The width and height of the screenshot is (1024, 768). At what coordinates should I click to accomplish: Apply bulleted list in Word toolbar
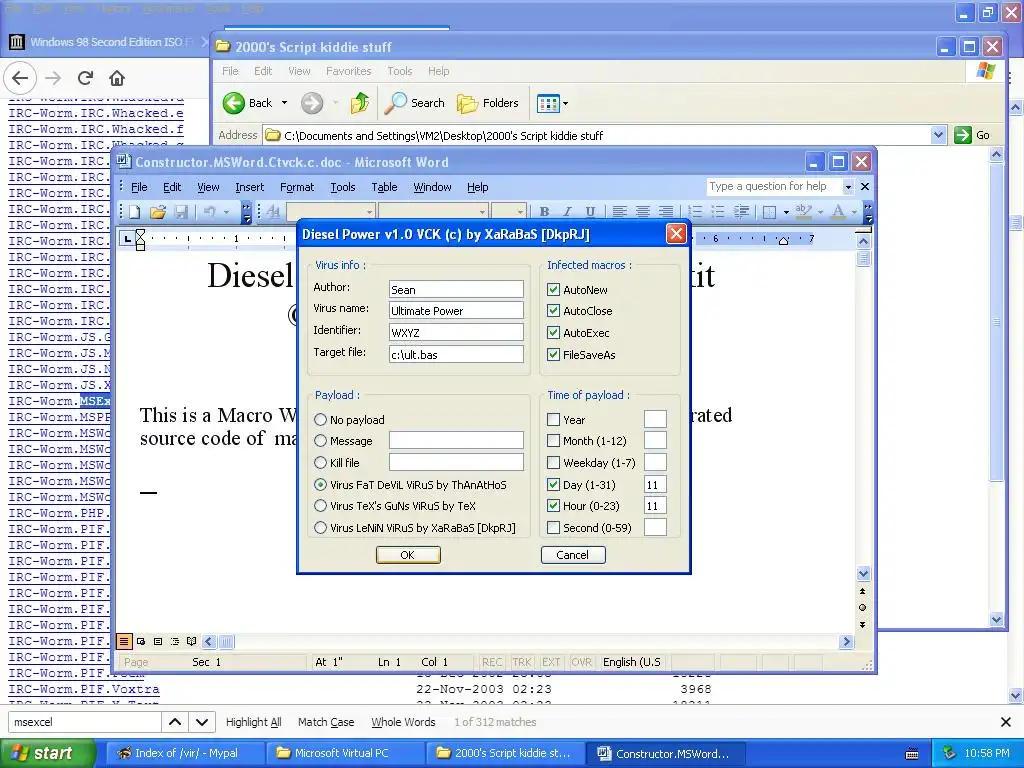click(718, 212)
